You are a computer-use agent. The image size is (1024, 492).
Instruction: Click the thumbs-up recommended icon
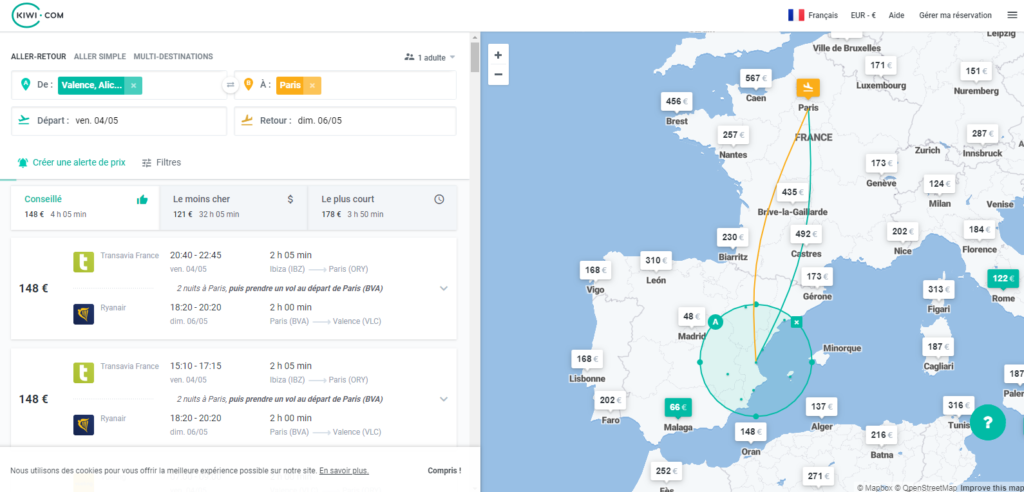142,199
